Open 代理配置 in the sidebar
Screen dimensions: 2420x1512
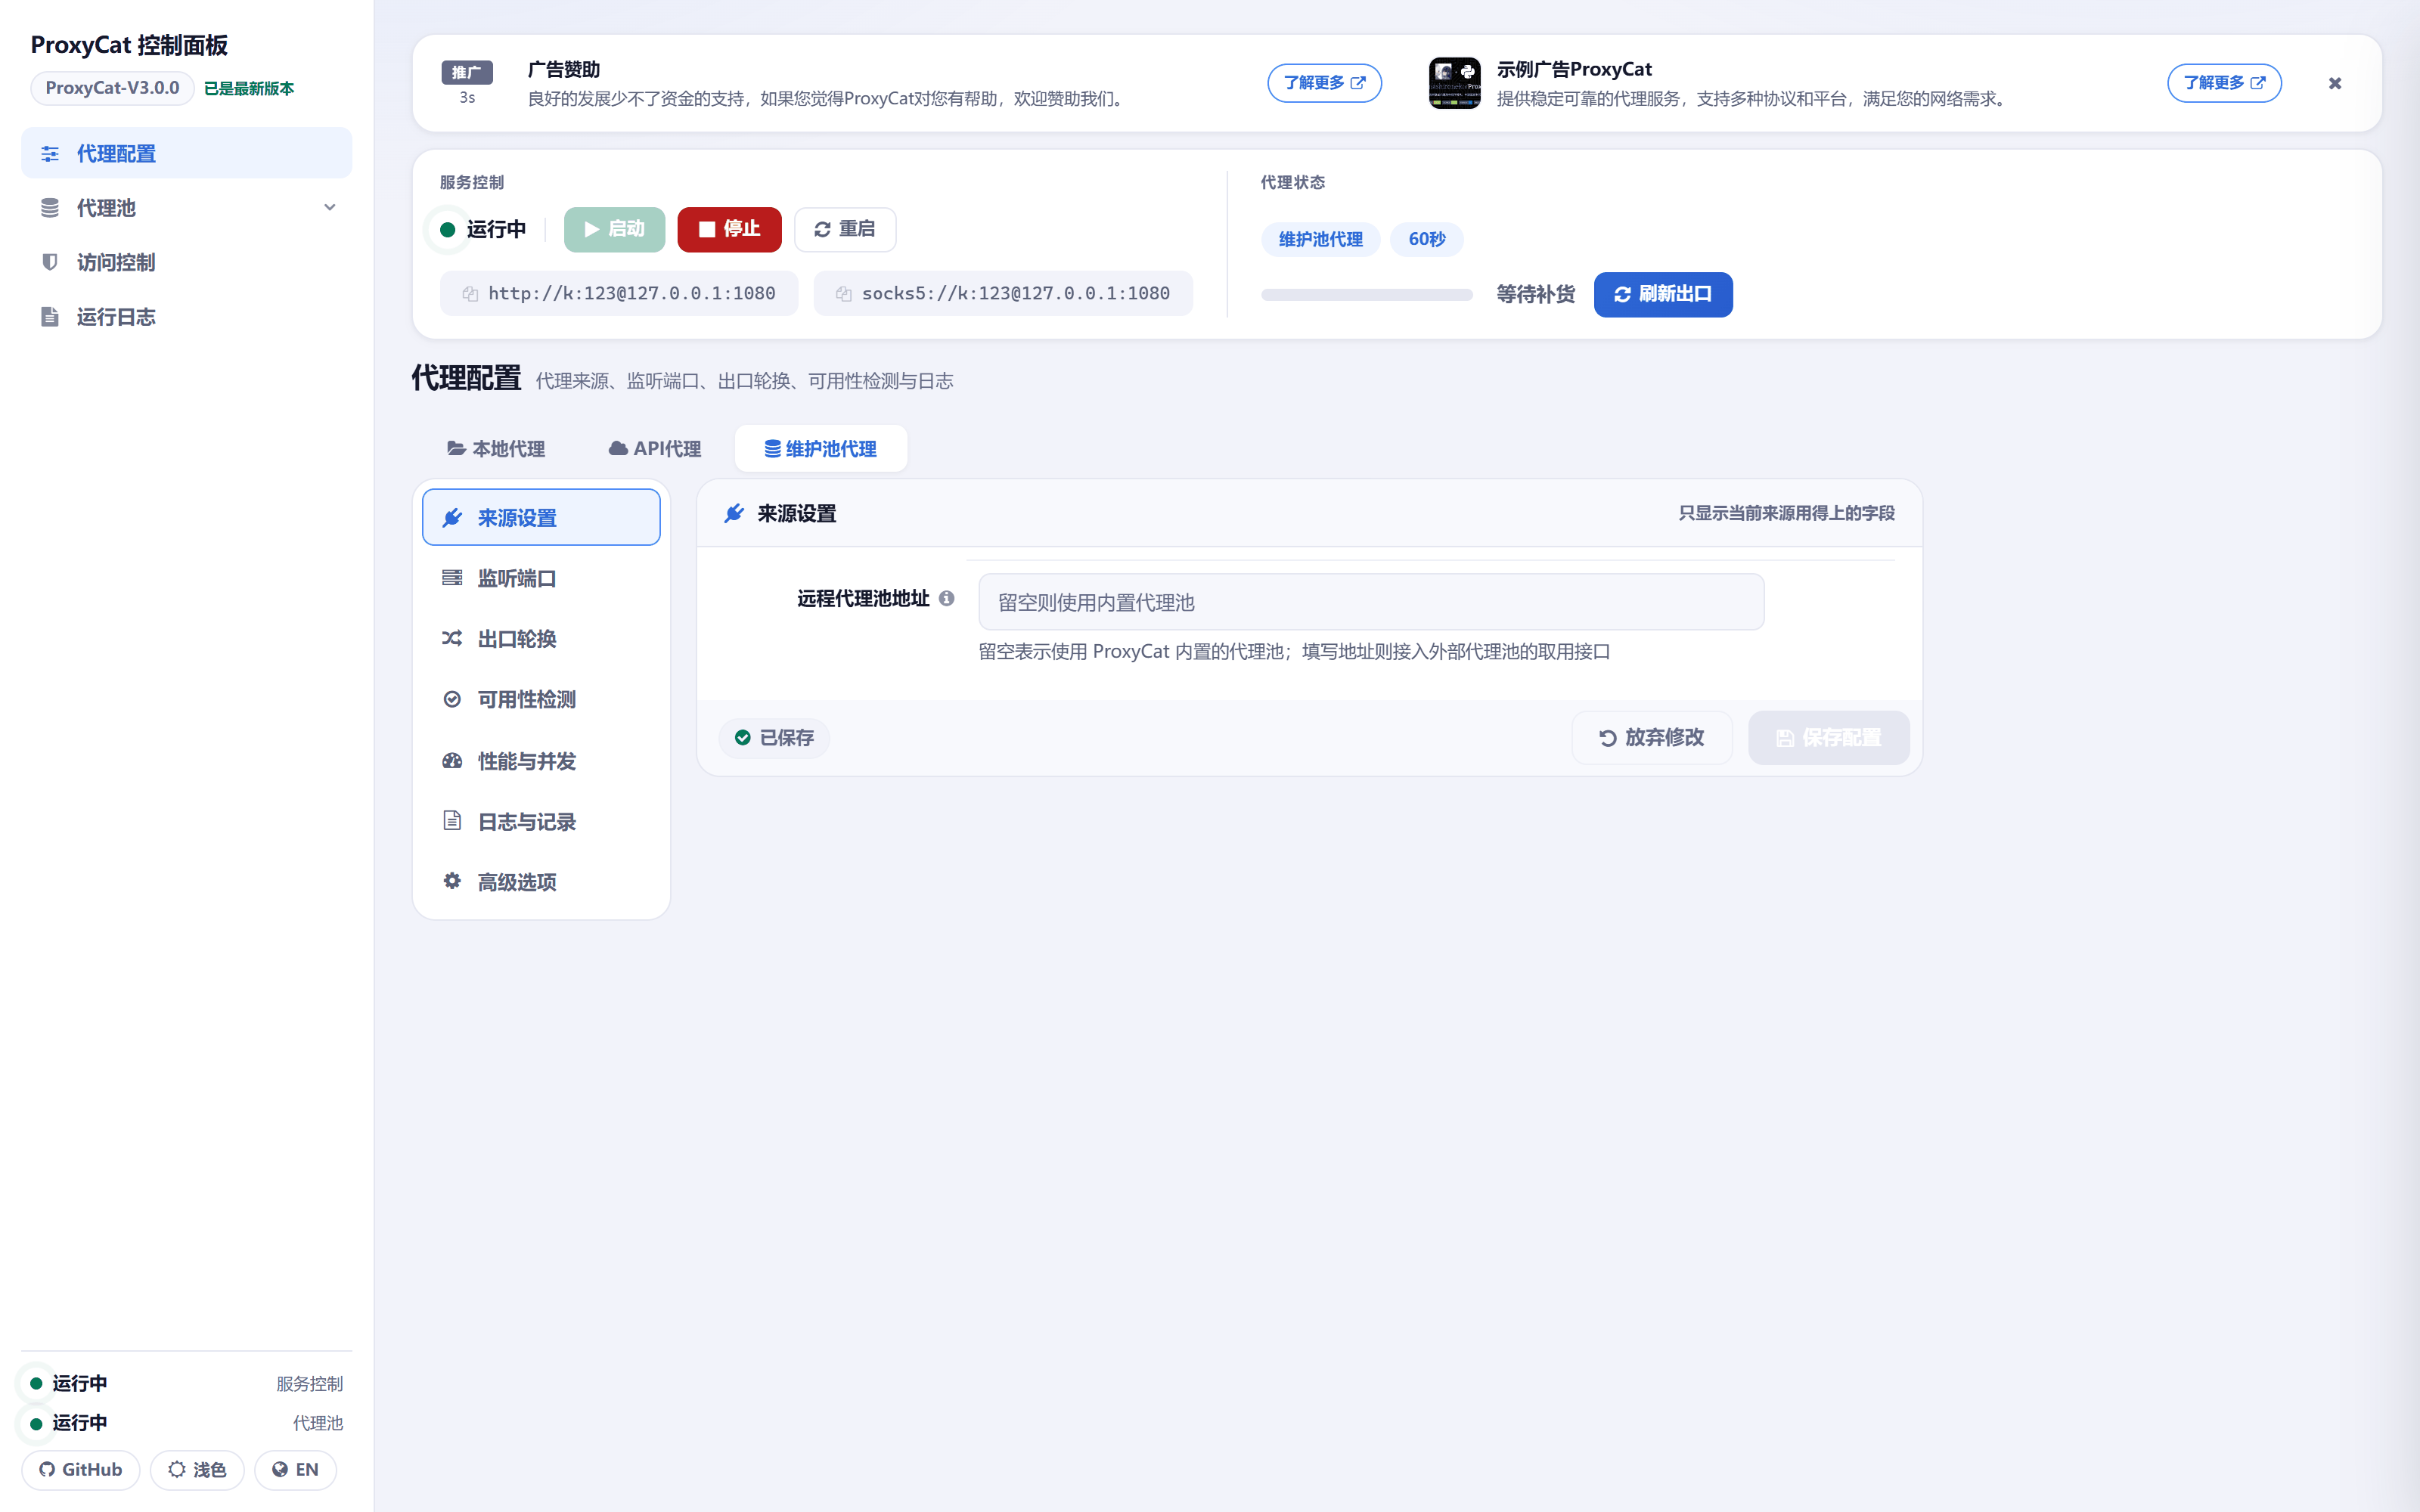click(186, 153)
